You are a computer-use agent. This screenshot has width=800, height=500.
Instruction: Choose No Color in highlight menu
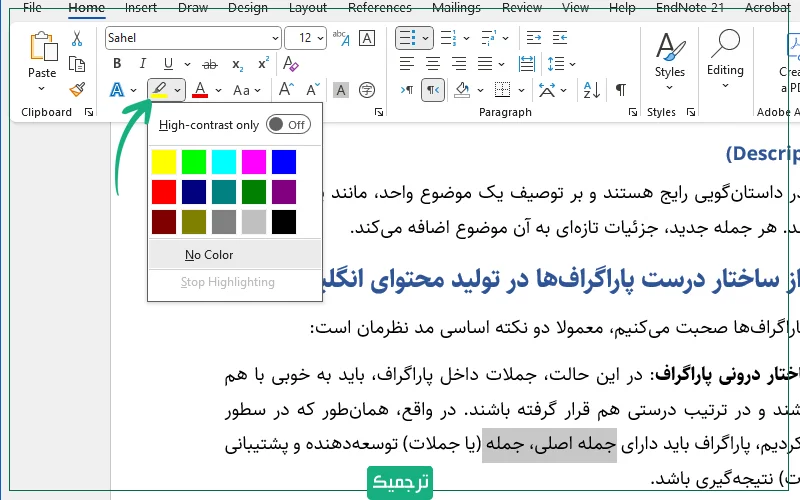pyautogui.click(x=209, y=255)
